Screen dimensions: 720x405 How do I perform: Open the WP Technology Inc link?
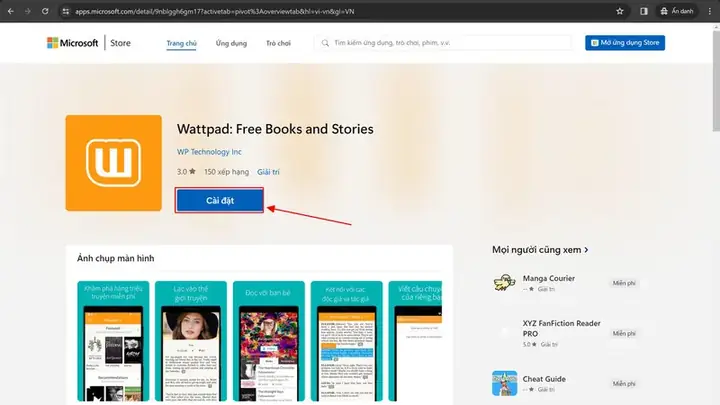pyautogui.click(x=209, y=152)
